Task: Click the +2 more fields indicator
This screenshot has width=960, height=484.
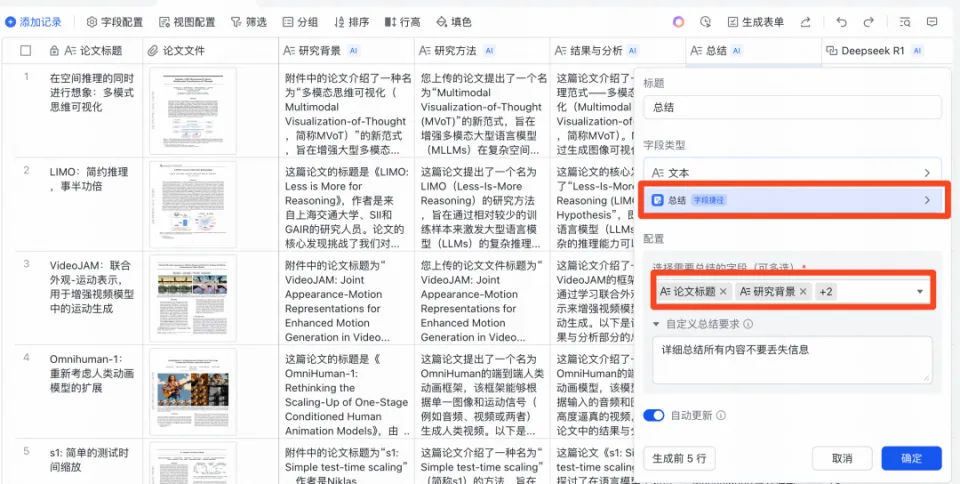Action: (x=826, y=292)
